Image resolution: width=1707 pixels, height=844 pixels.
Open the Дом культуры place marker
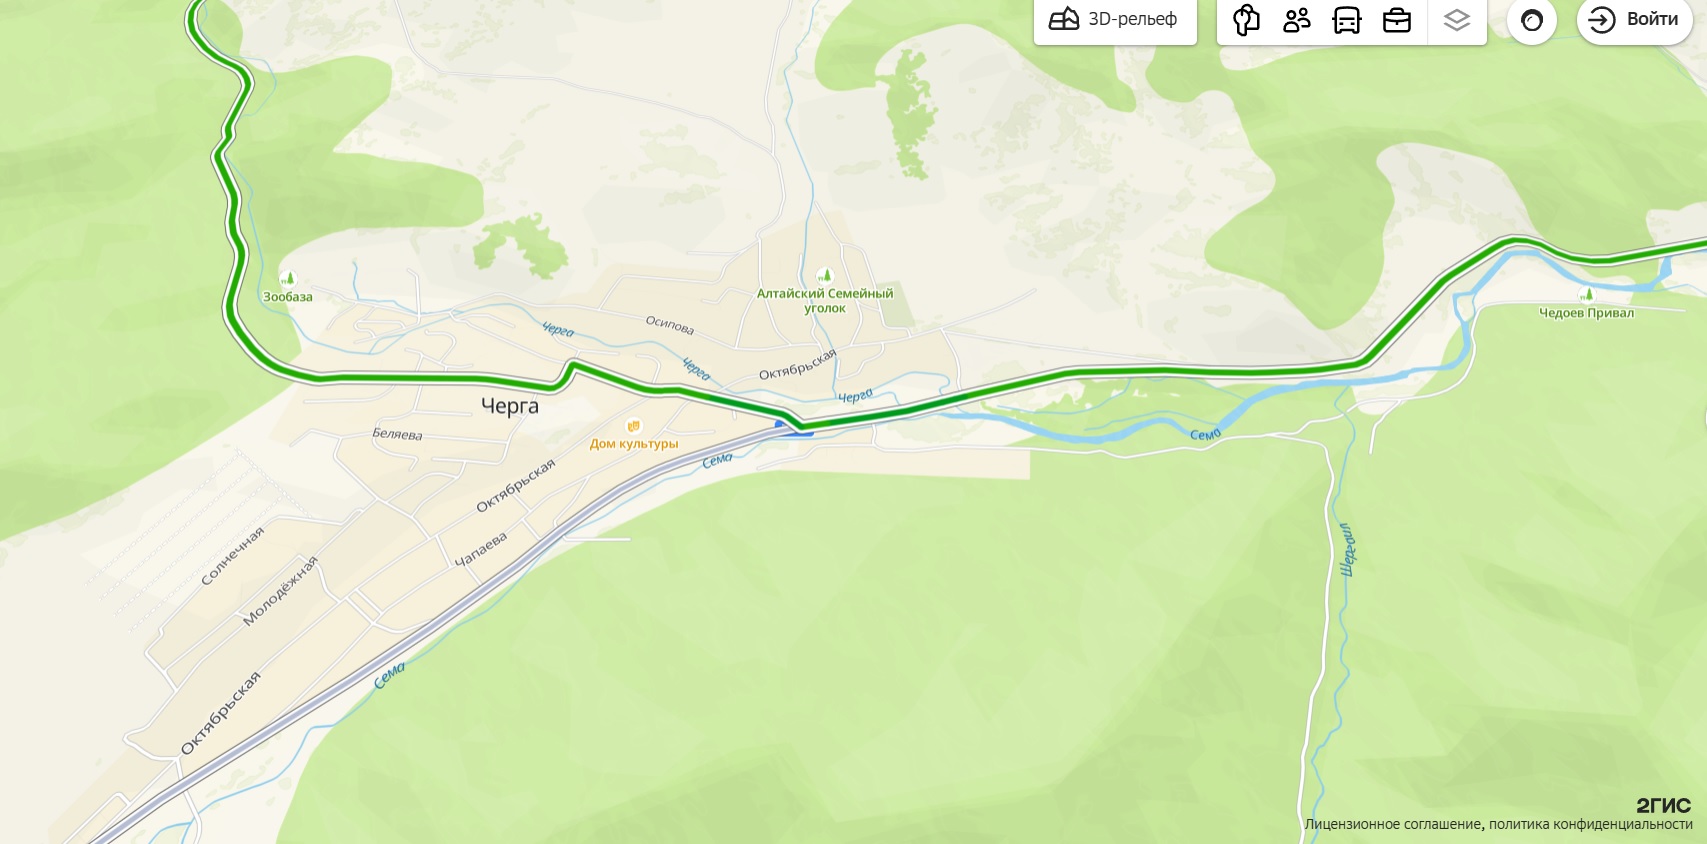click(633, 427)
